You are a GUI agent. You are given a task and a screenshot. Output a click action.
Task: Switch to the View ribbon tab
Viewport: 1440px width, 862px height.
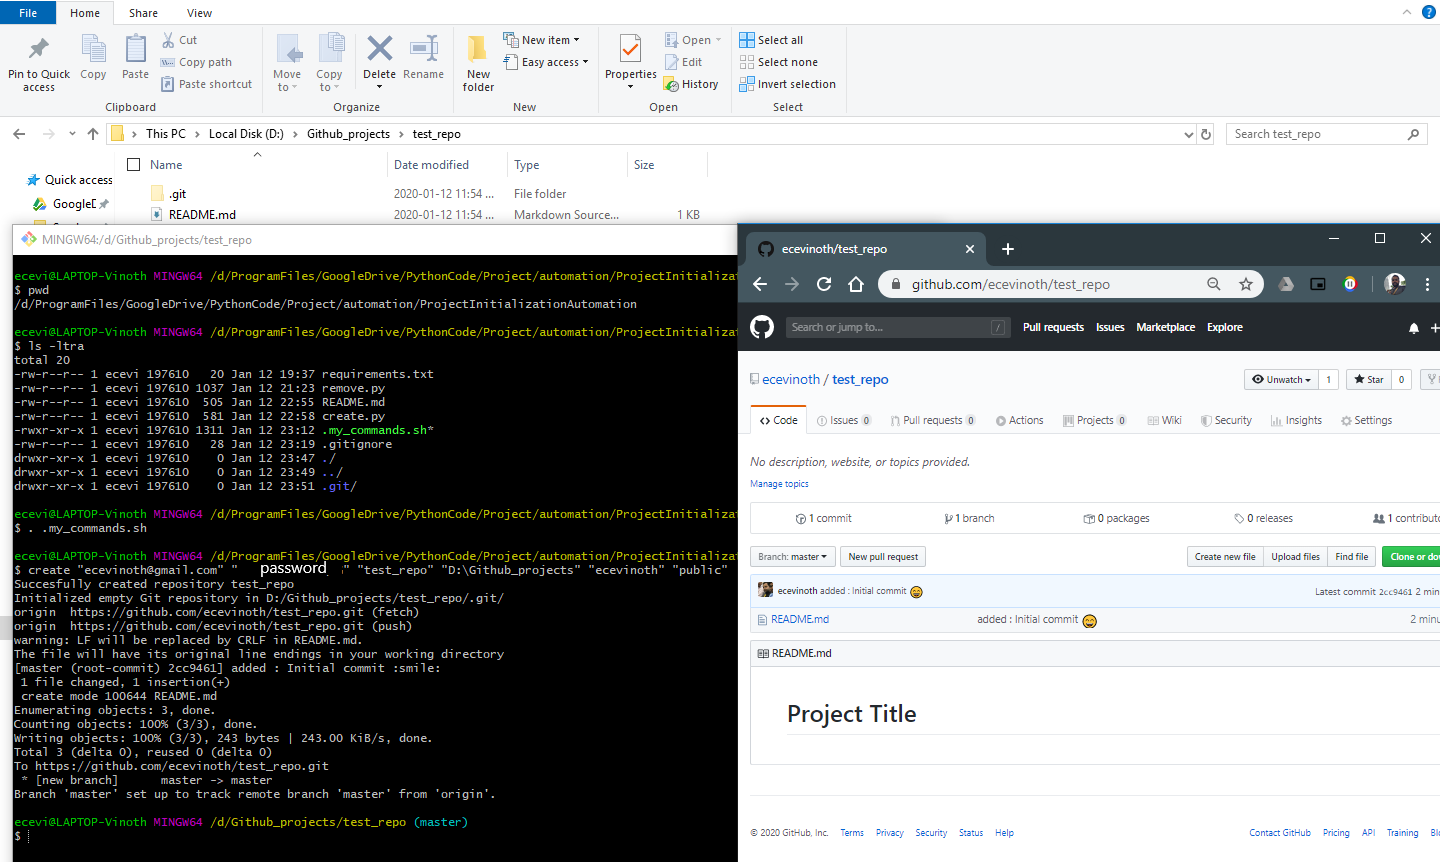click(199, 13)
